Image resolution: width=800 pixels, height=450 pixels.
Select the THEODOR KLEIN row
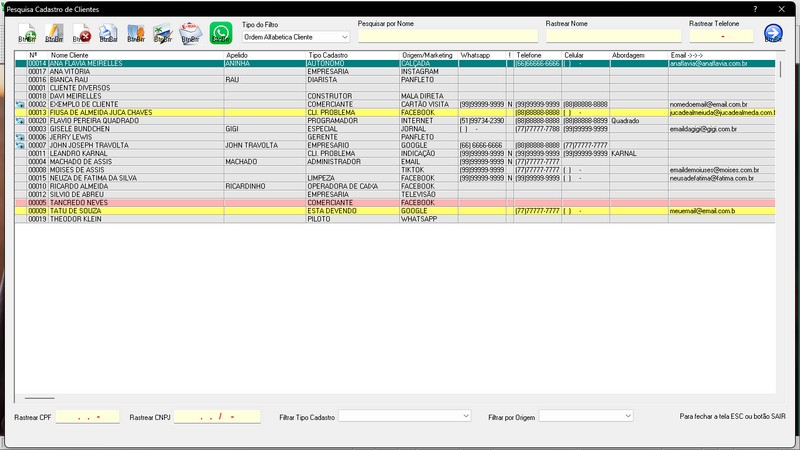point(395,219)
